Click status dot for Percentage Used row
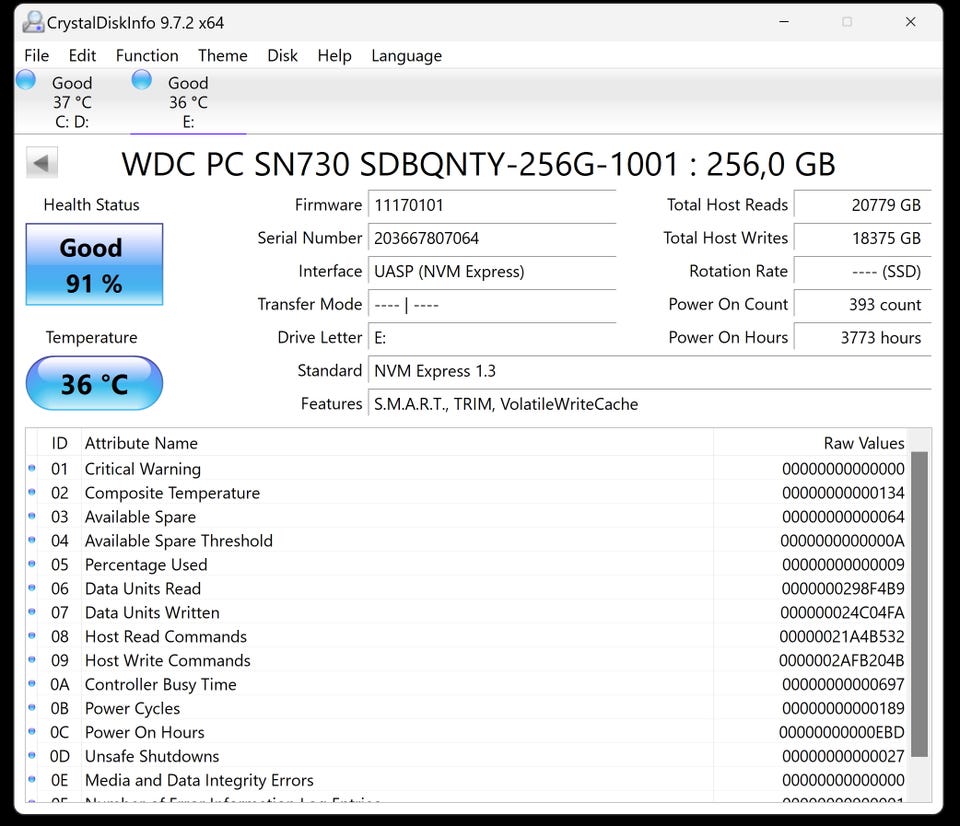Screen dimensions: 960x826 pyautogui.click(x=31, y=564)
